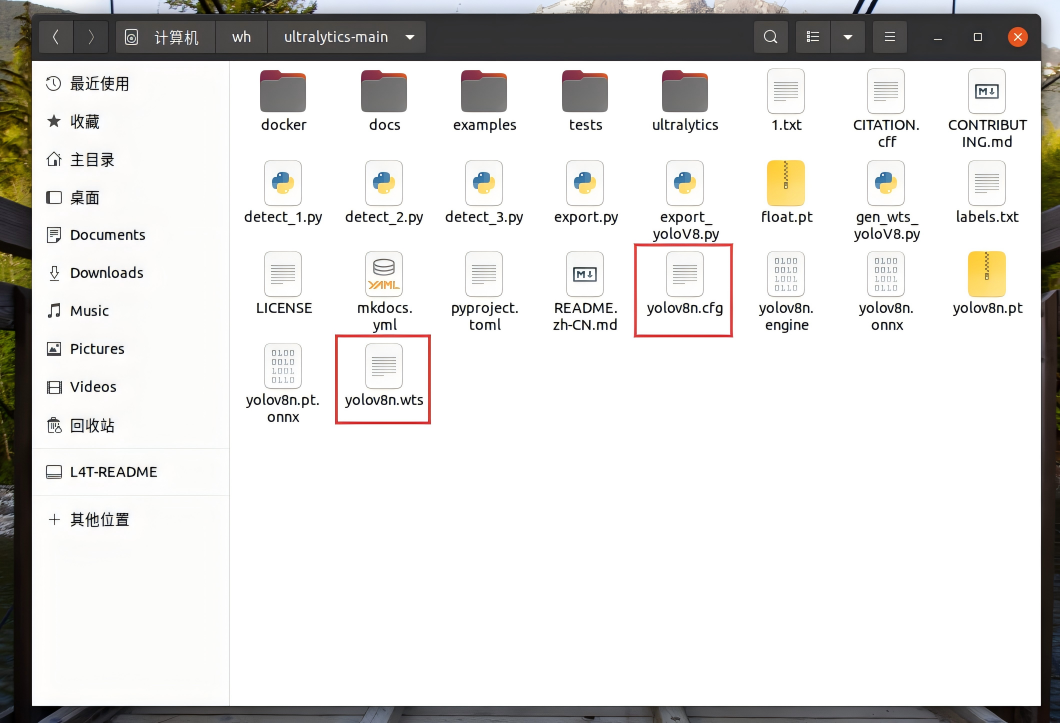The width and height of the screenshot is (1060, 723).
Task: Open the search magnifier in the toolbar
Action: [x=771, y=37]
